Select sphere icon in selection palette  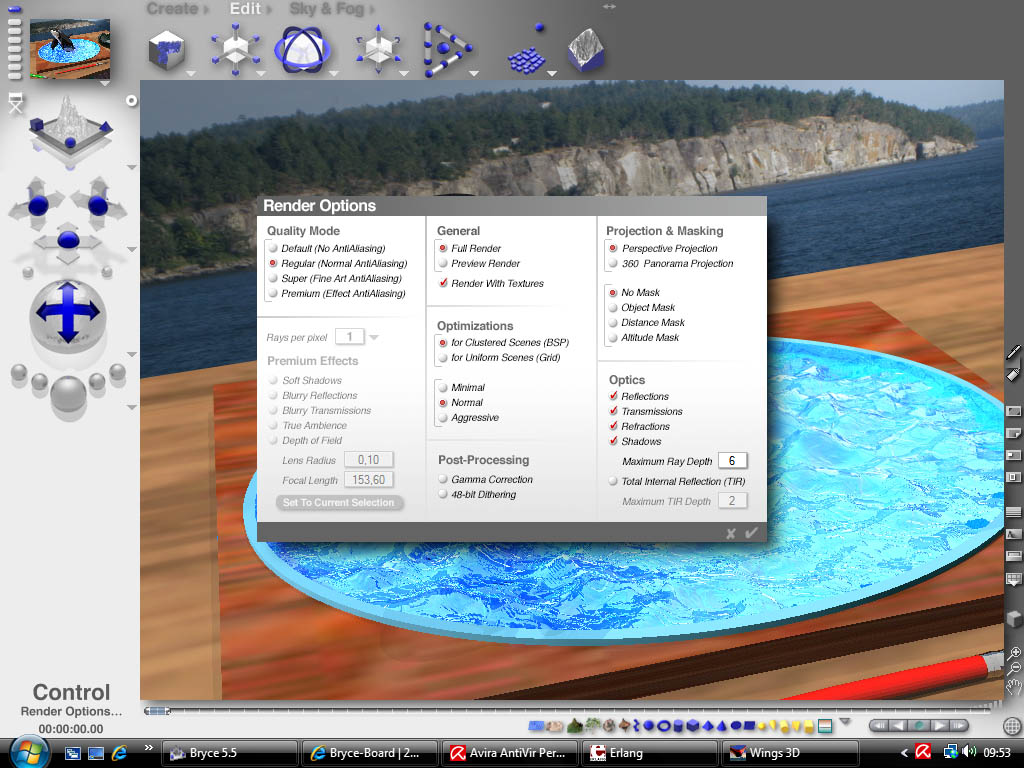click(x=648, y=726)
